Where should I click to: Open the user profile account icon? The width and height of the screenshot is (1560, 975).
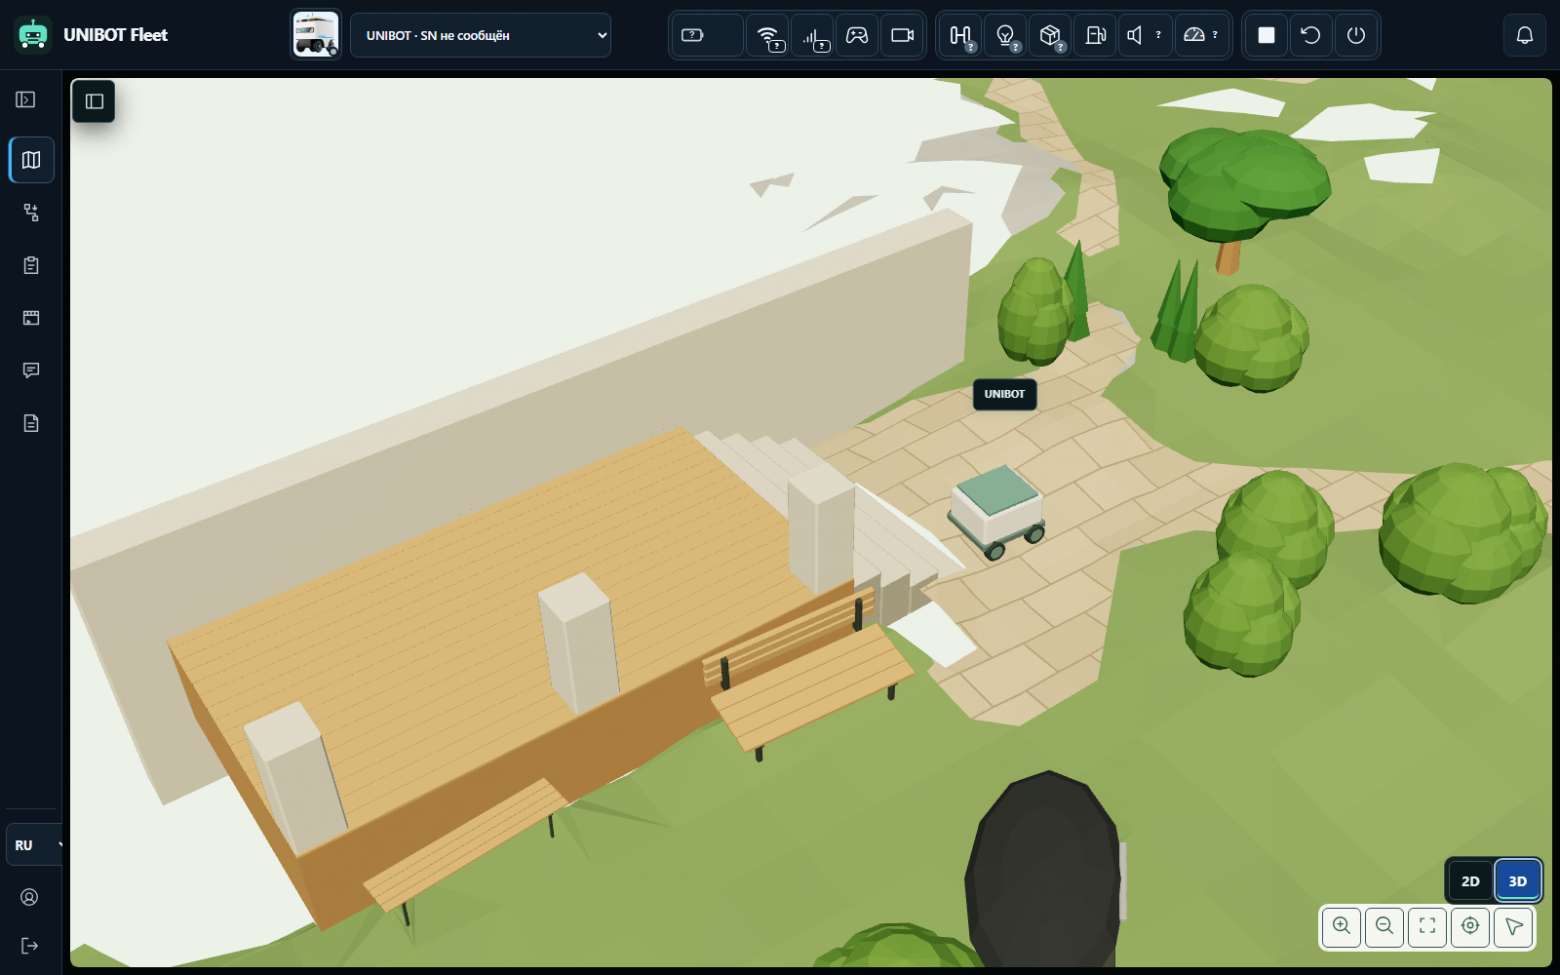click(30, 897)
